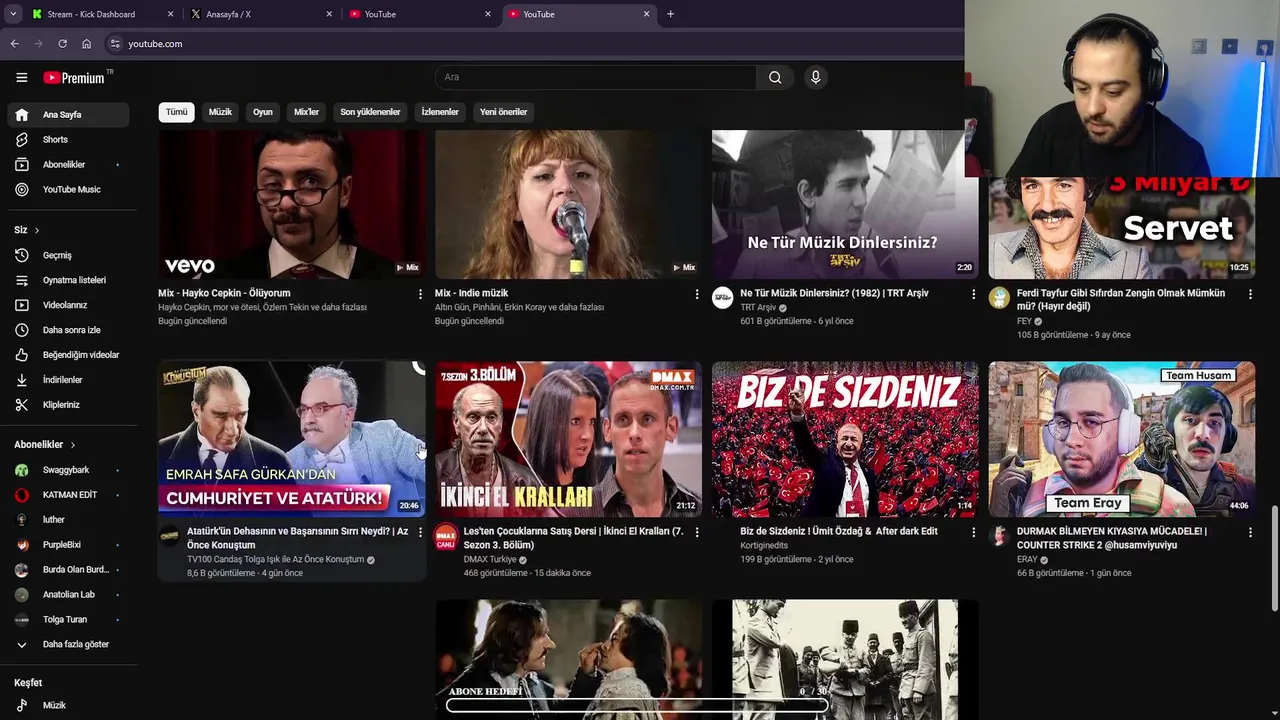This screenshot has height=720, width=1280.
Task: Open Müzik under Keşfet
Action: point(69,705)
